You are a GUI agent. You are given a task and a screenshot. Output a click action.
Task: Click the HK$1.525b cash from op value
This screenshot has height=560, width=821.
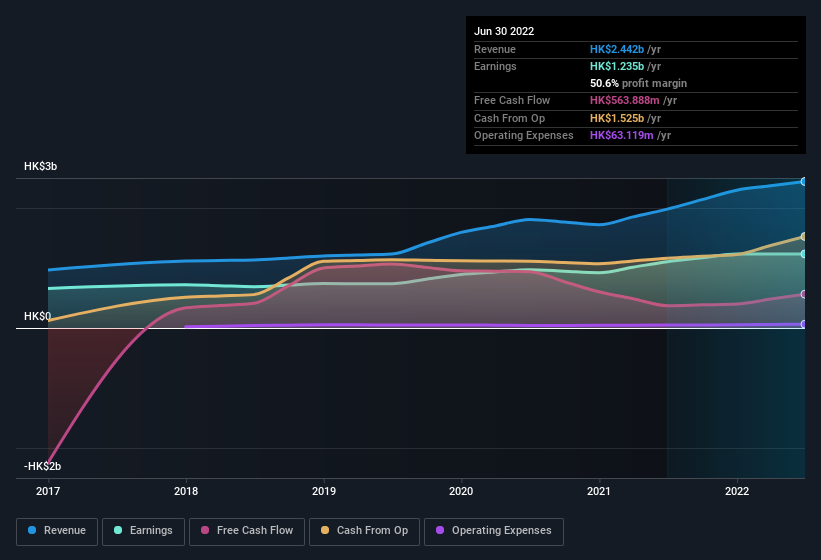[617, 118]
